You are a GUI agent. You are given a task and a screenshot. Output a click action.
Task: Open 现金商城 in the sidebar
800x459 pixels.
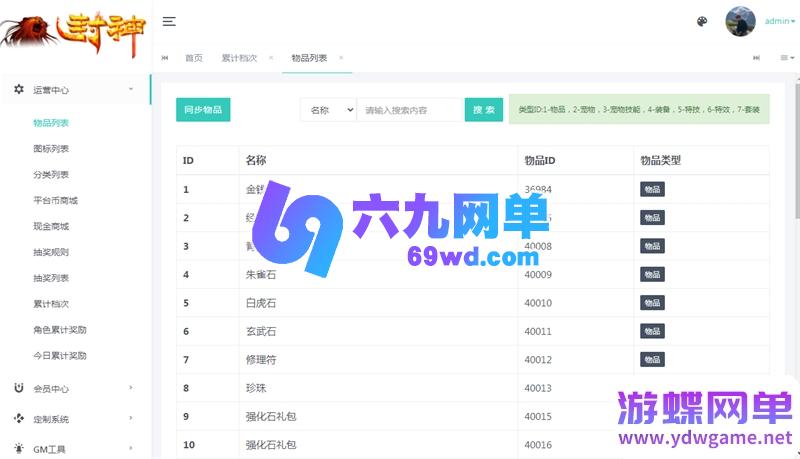click(x=51, y=226)
